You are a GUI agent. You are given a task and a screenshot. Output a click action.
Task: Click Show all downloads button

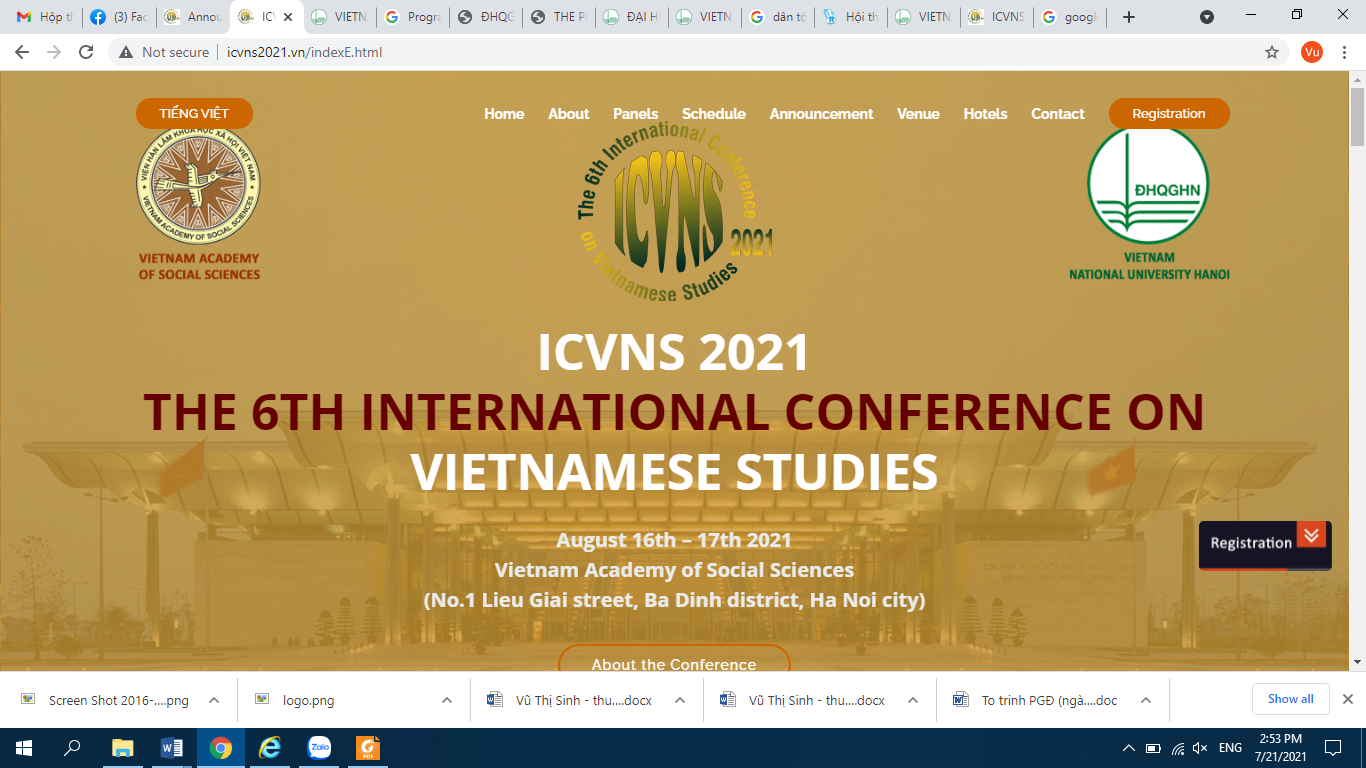coord(1291,699)
